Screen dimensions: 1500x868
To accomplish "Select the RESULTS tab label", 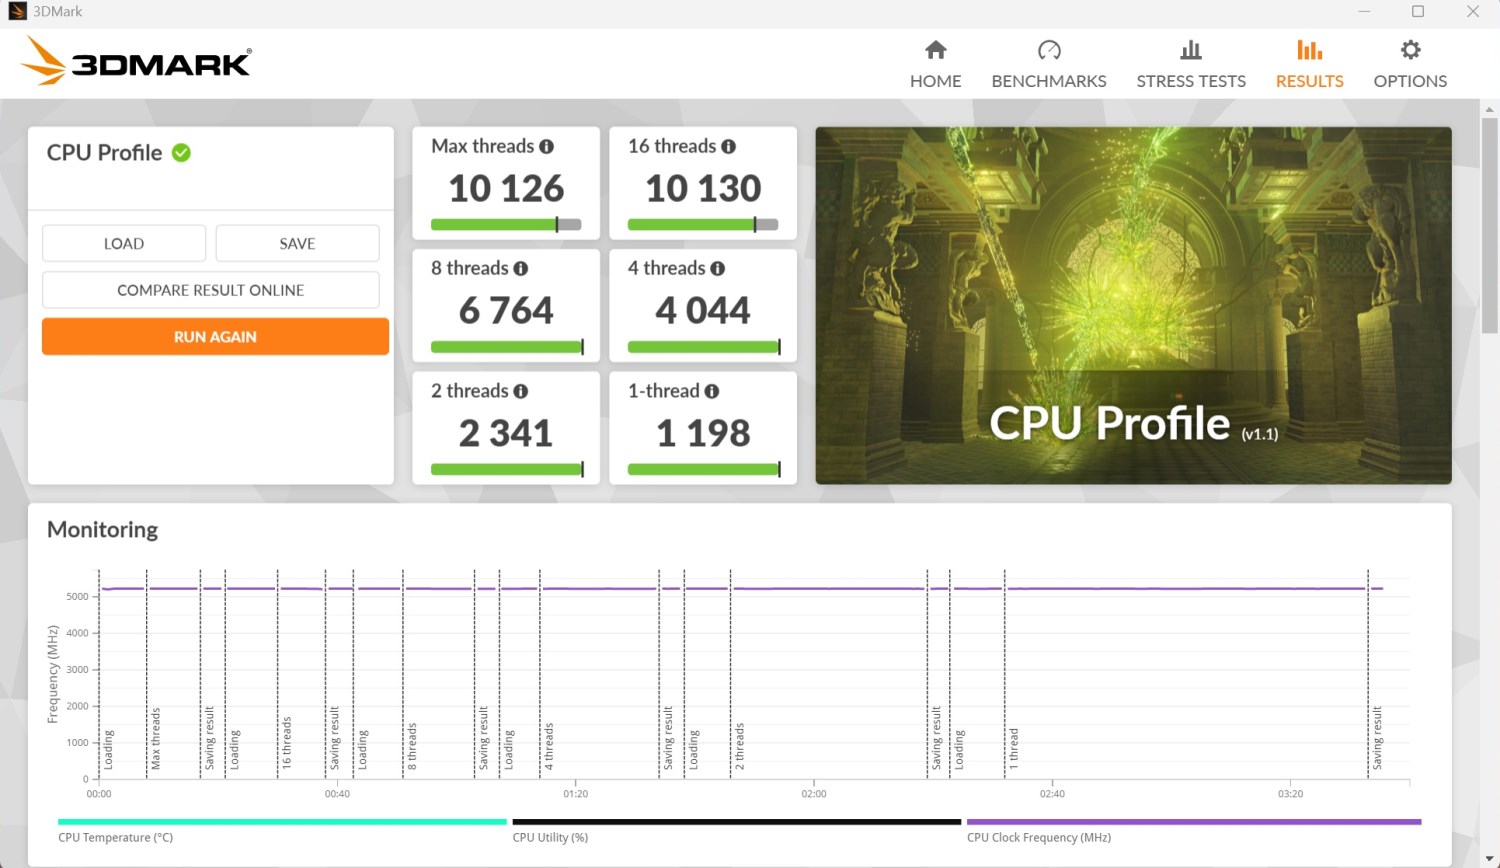I will (x=1310, y=81).
